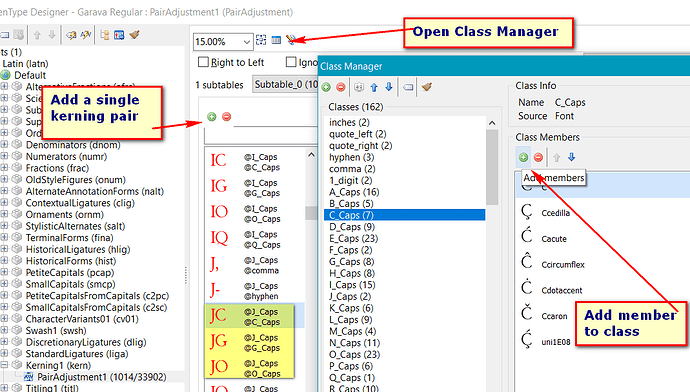Expand the Swash1 (swsh) feature
The image size is (690, 392).
coord(4,330)
